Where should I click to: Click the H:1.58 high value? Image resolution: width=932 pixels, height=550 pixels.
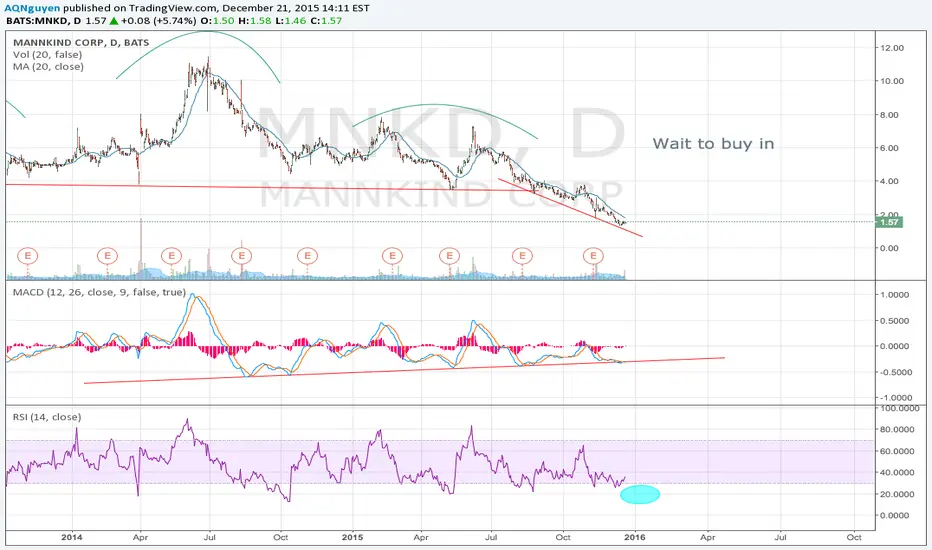point(254,21)
